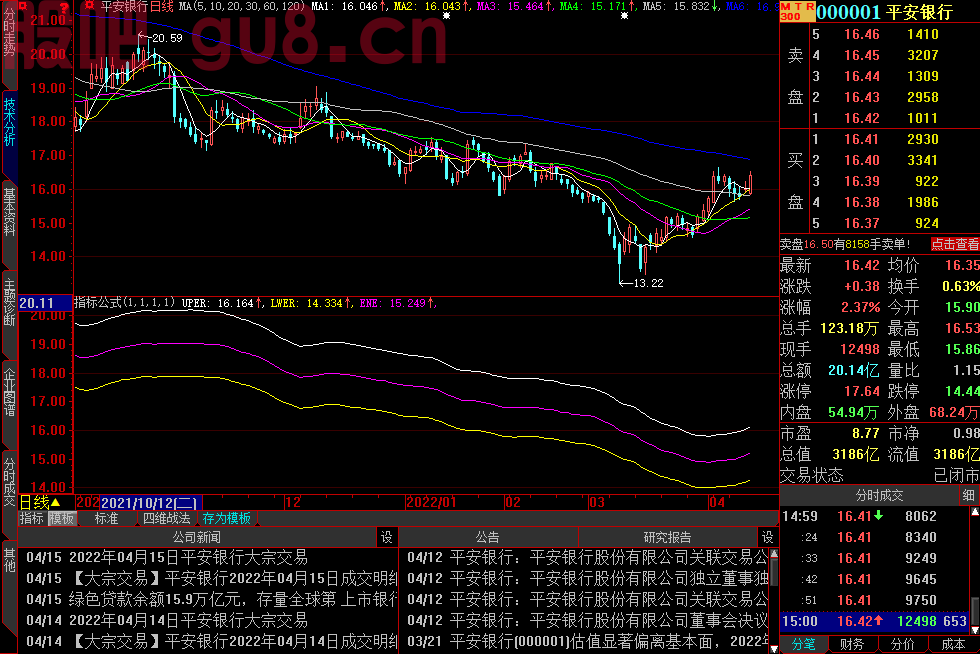Click stock title 000001 平安银行
The image size is (980, 654).
pos(885,12)
